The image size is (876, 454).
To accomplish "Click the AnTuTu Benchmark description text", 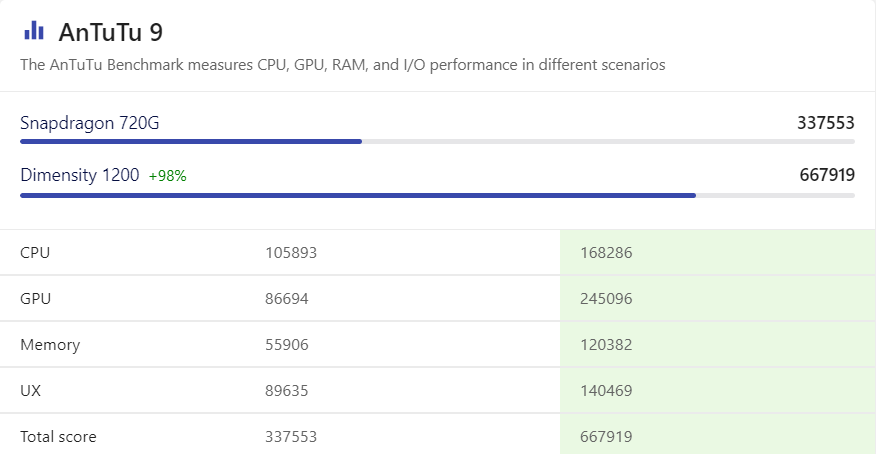I will 342,65.
